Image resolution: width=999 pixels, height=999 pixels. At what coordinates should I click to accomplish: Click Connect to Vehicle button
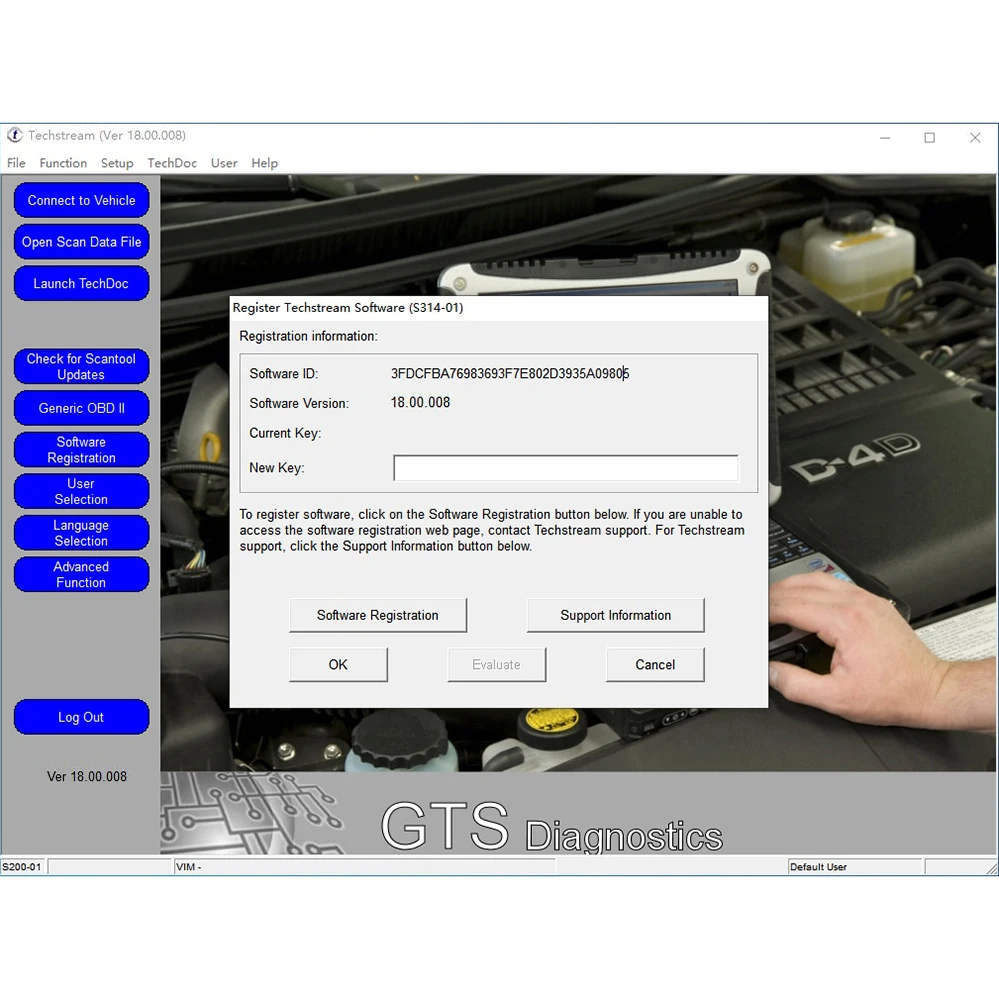82,200
